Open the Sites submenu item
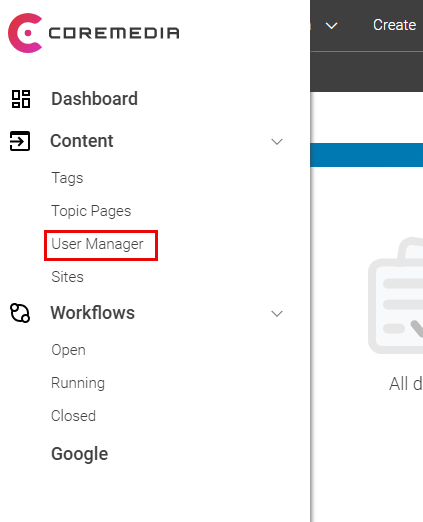 pos(67,277)
